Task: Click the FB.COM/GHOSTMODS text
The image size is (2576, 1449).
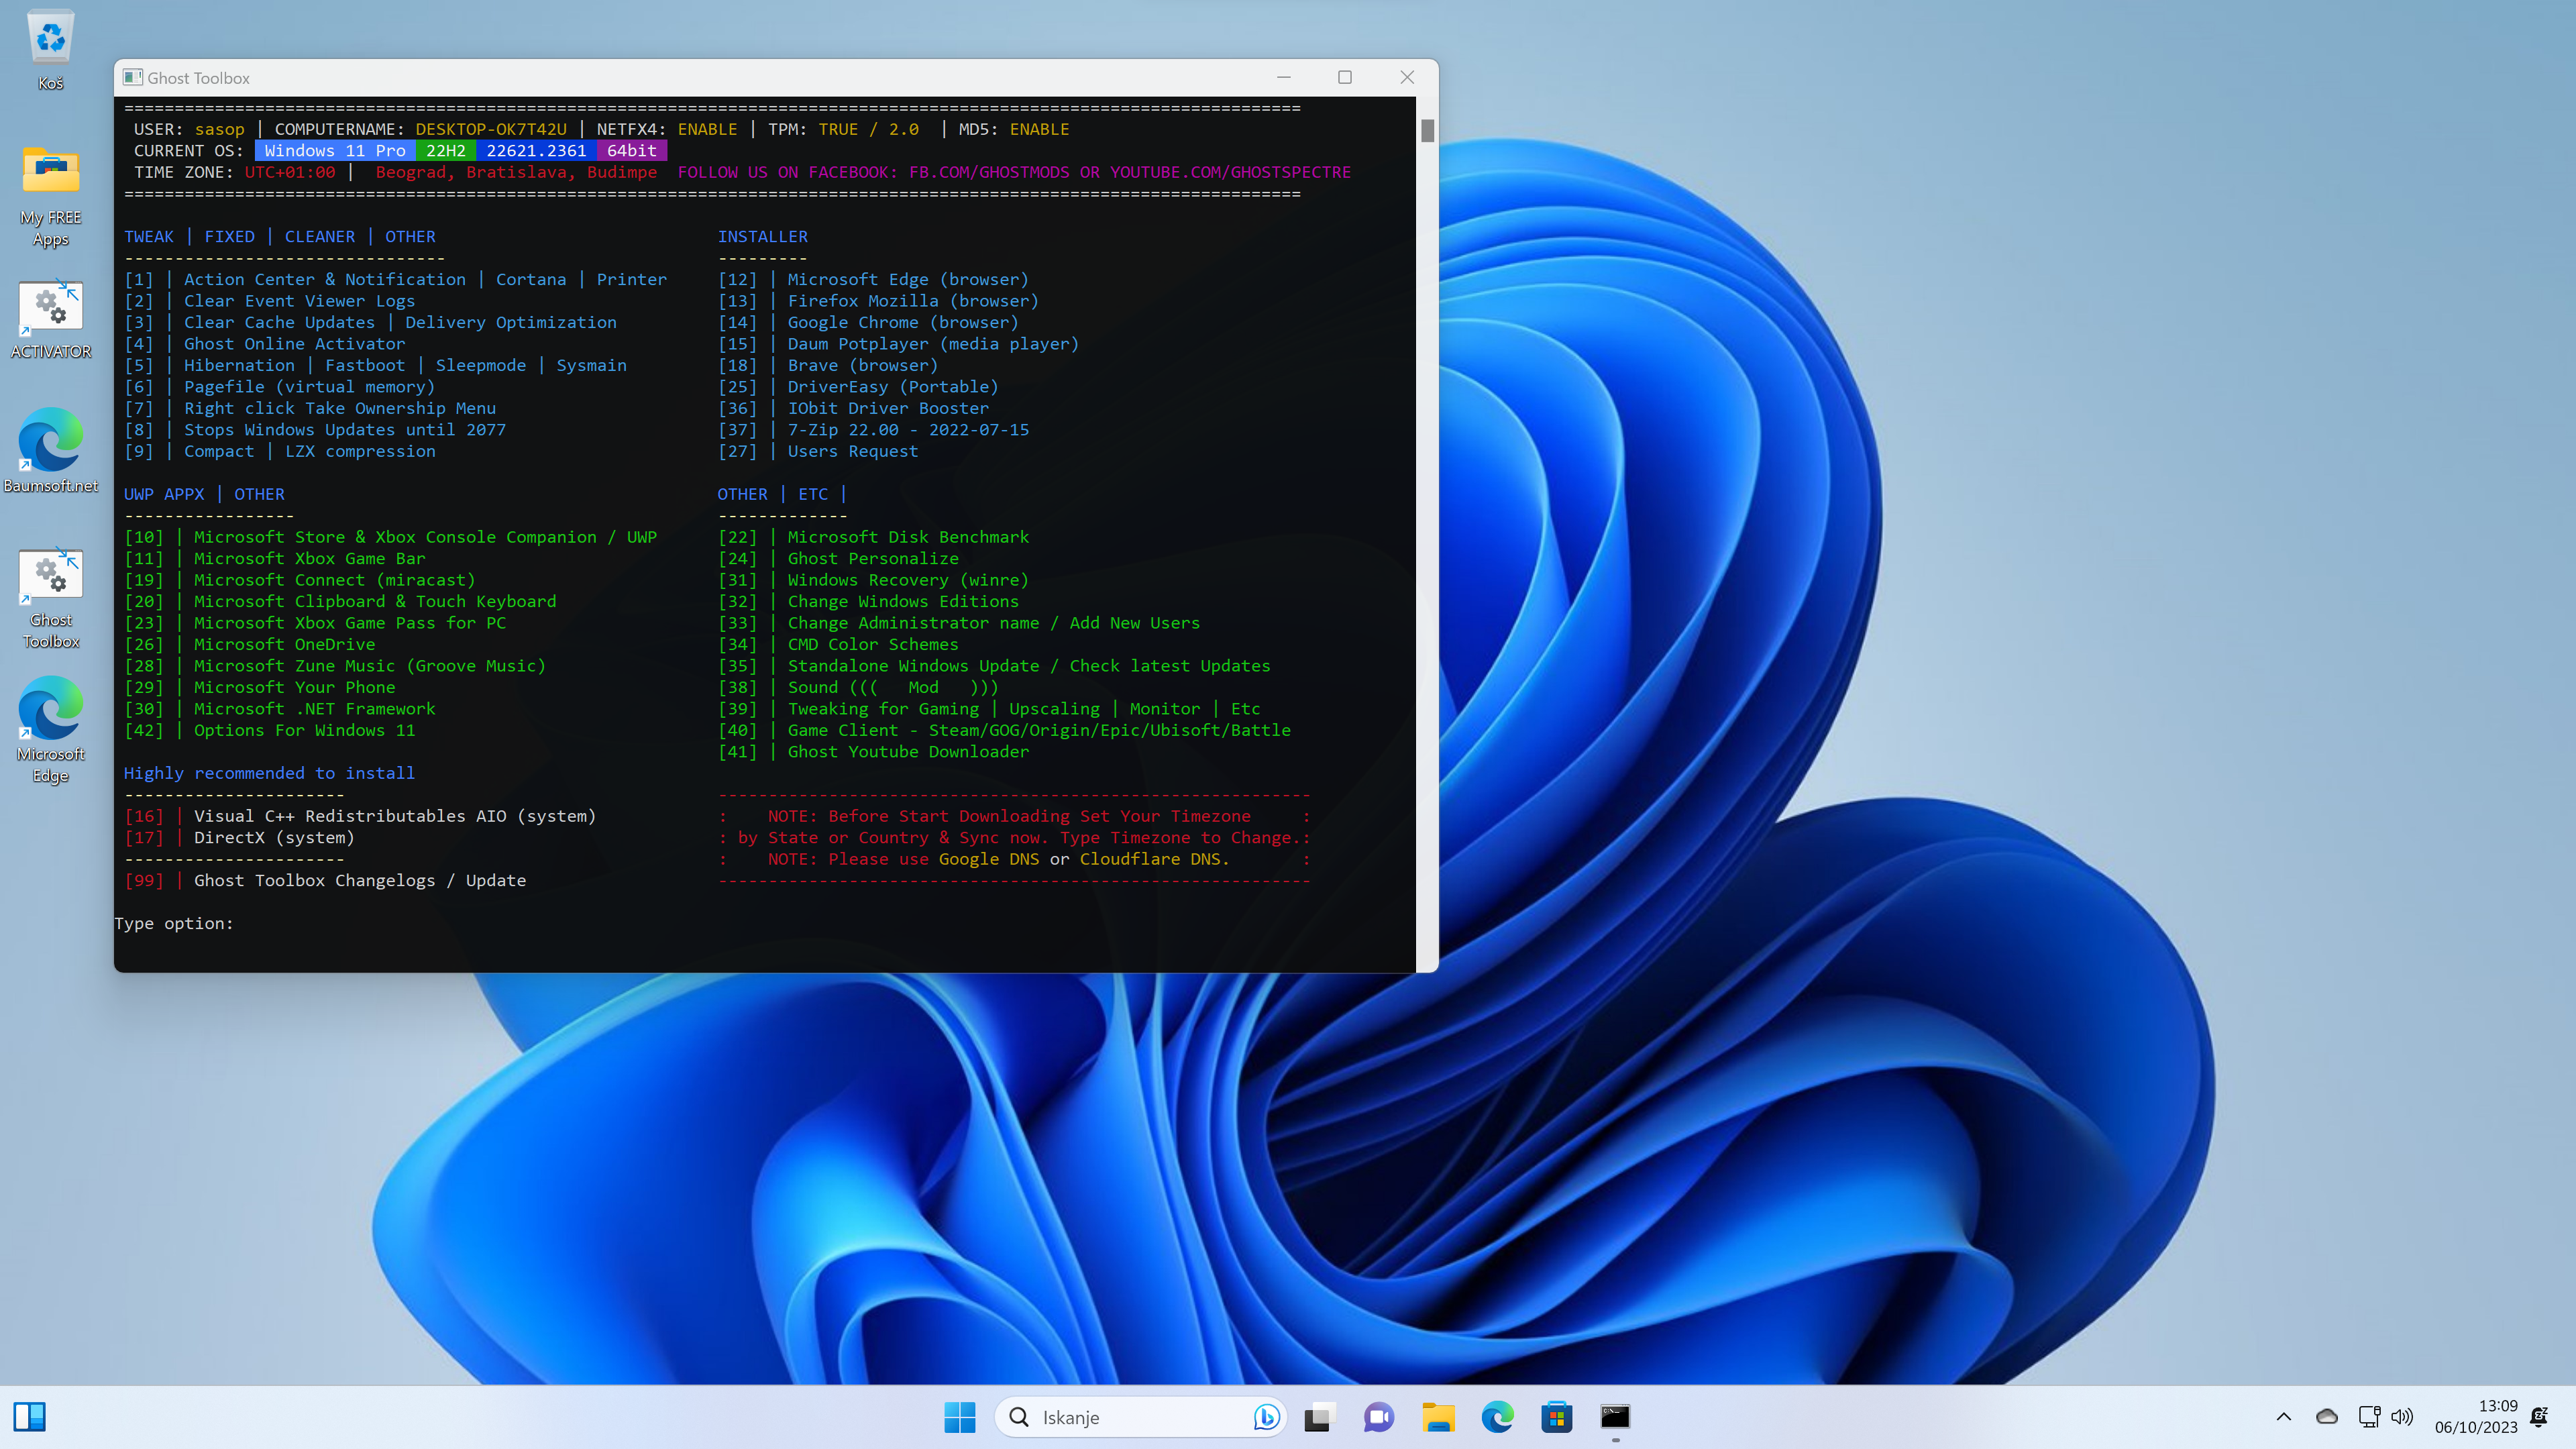Action: pyautogui.click(x=988, y=172)
